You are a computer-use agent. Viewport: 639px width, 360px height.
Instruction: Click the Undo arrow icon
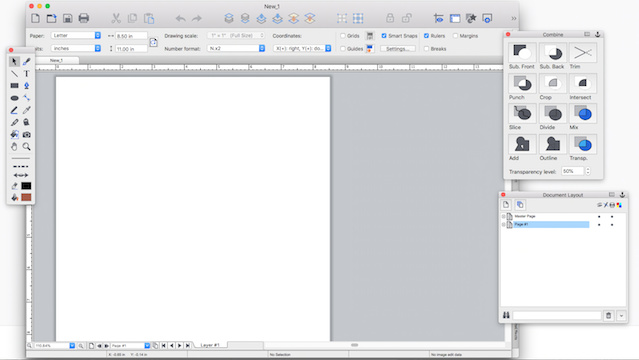click(181, 18)
